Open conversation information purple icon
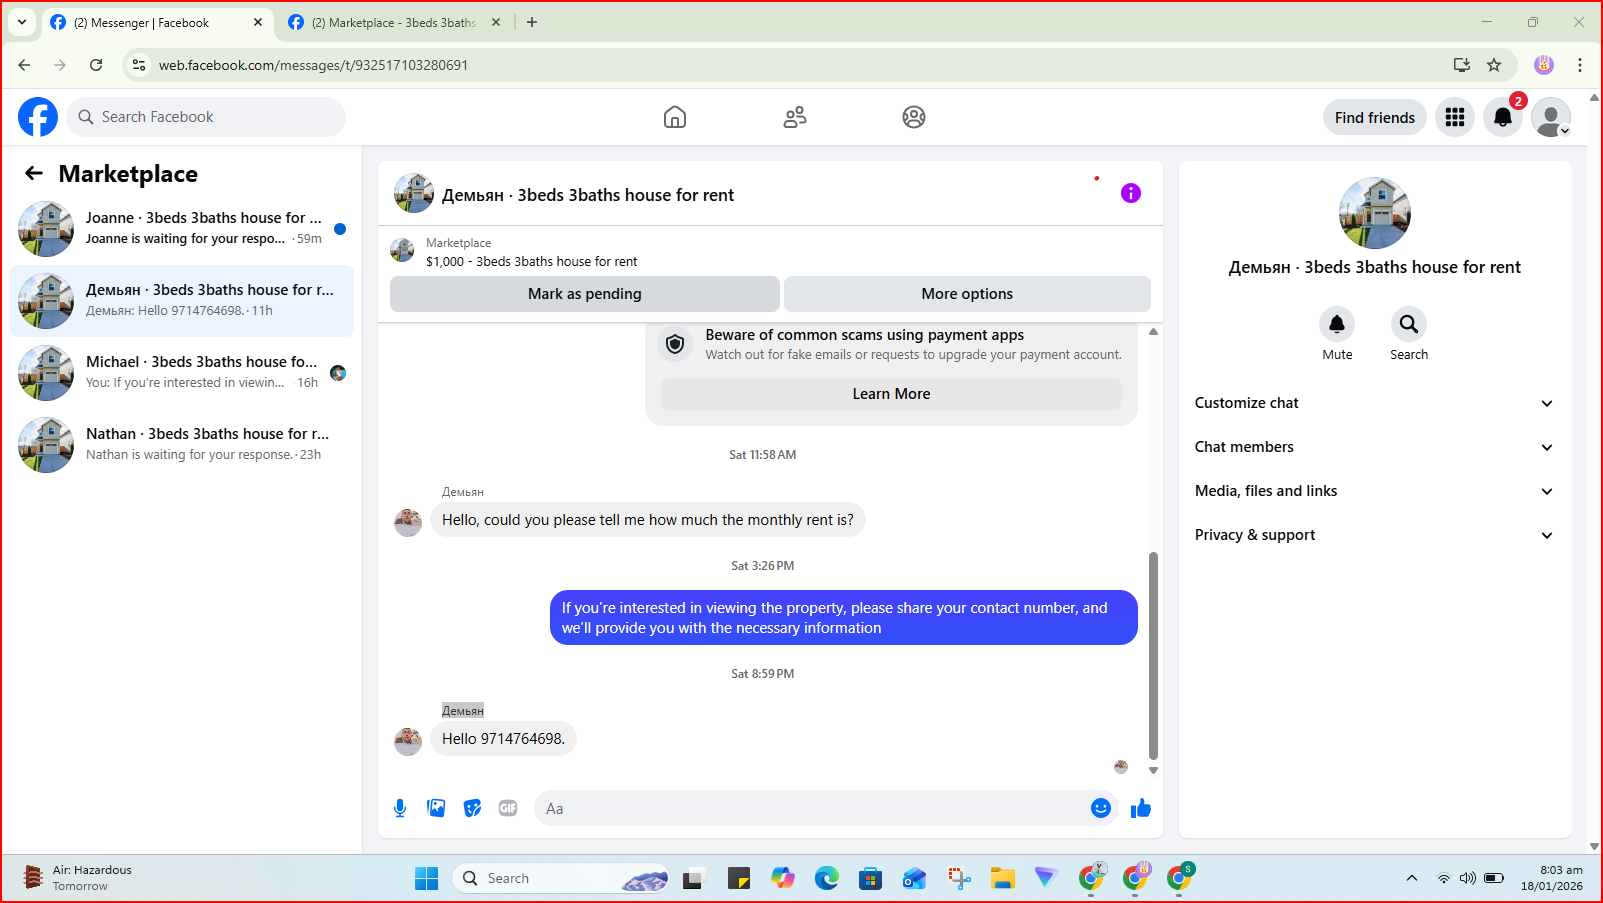Image resolution: width=1603 pixels, height=903 pixels. click(1131, 193)
